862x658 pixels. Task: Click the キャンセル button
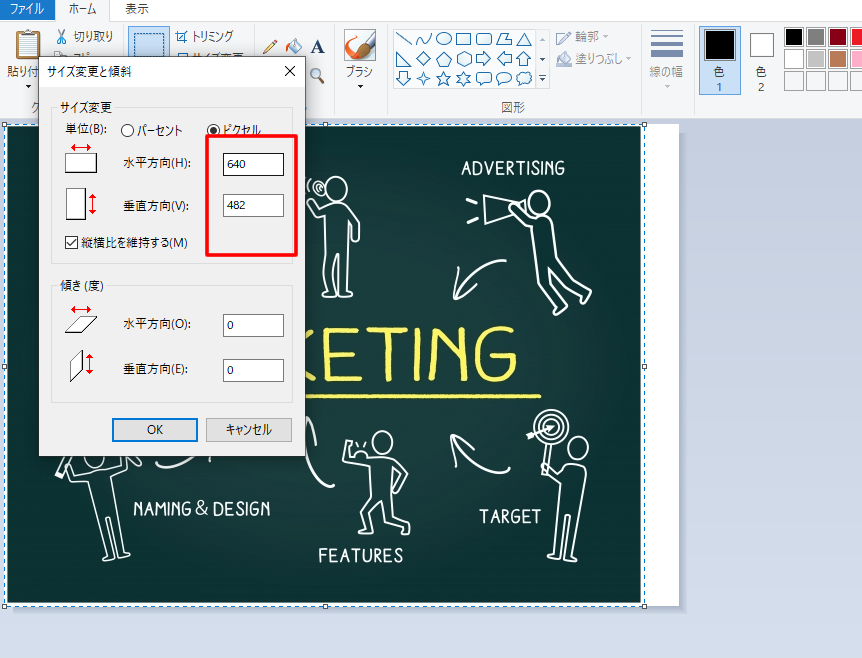pos(248,429)
